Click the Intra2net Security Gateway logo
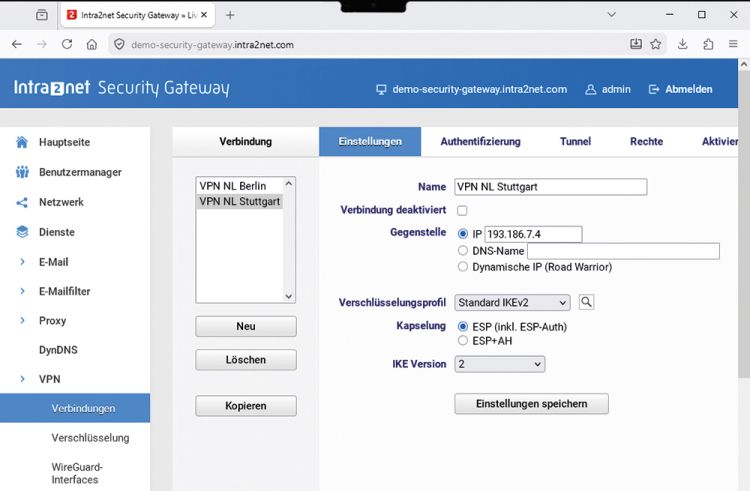Screen dimensions: 750x491 click(121, 88)
